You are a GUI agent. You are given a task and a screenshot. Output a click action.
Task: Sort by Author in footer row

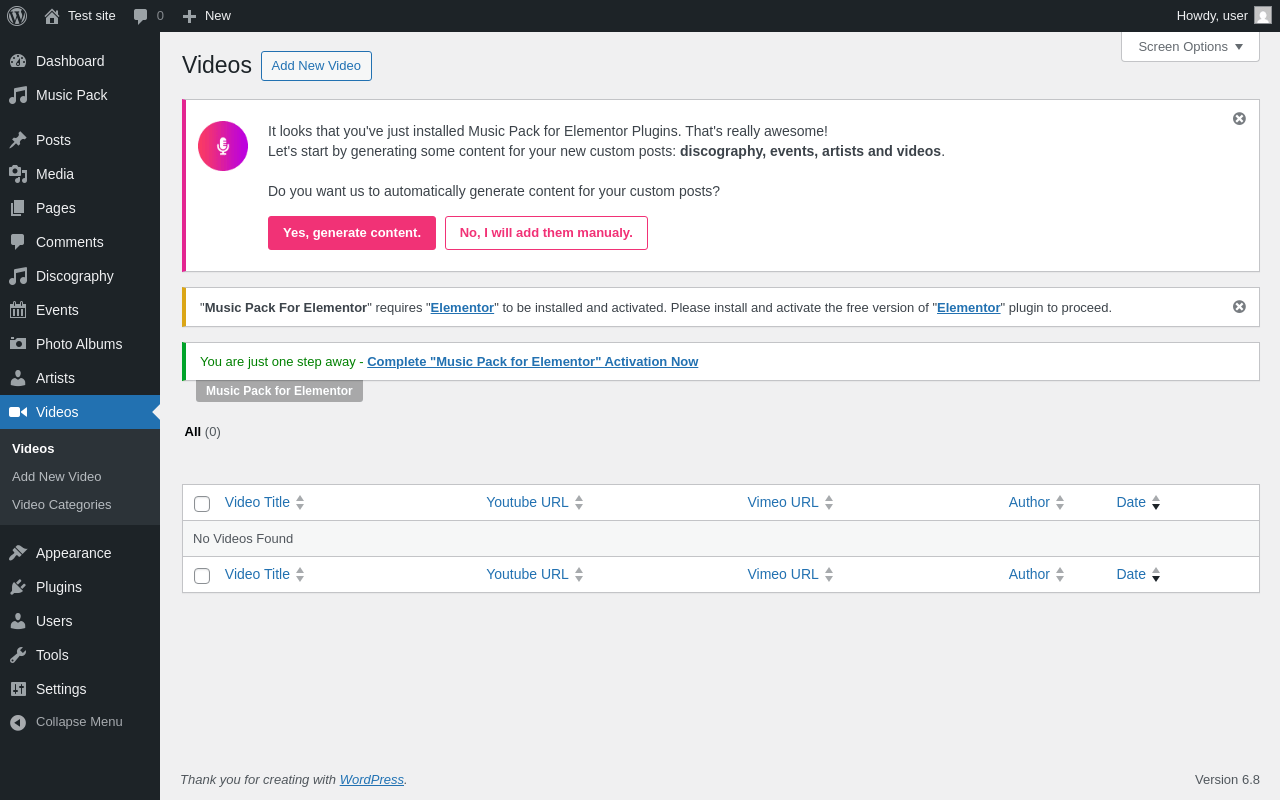coord(1036,574)
